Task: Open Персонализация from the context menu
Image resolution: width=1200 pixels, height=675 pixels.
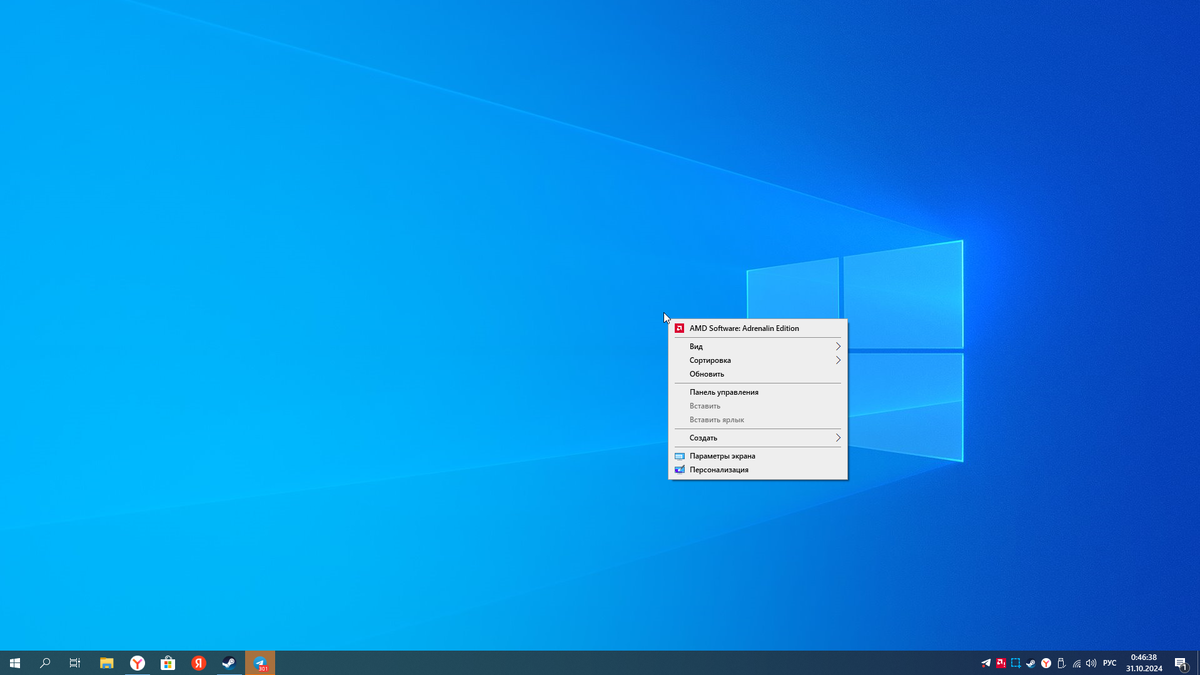Action: 758,470
